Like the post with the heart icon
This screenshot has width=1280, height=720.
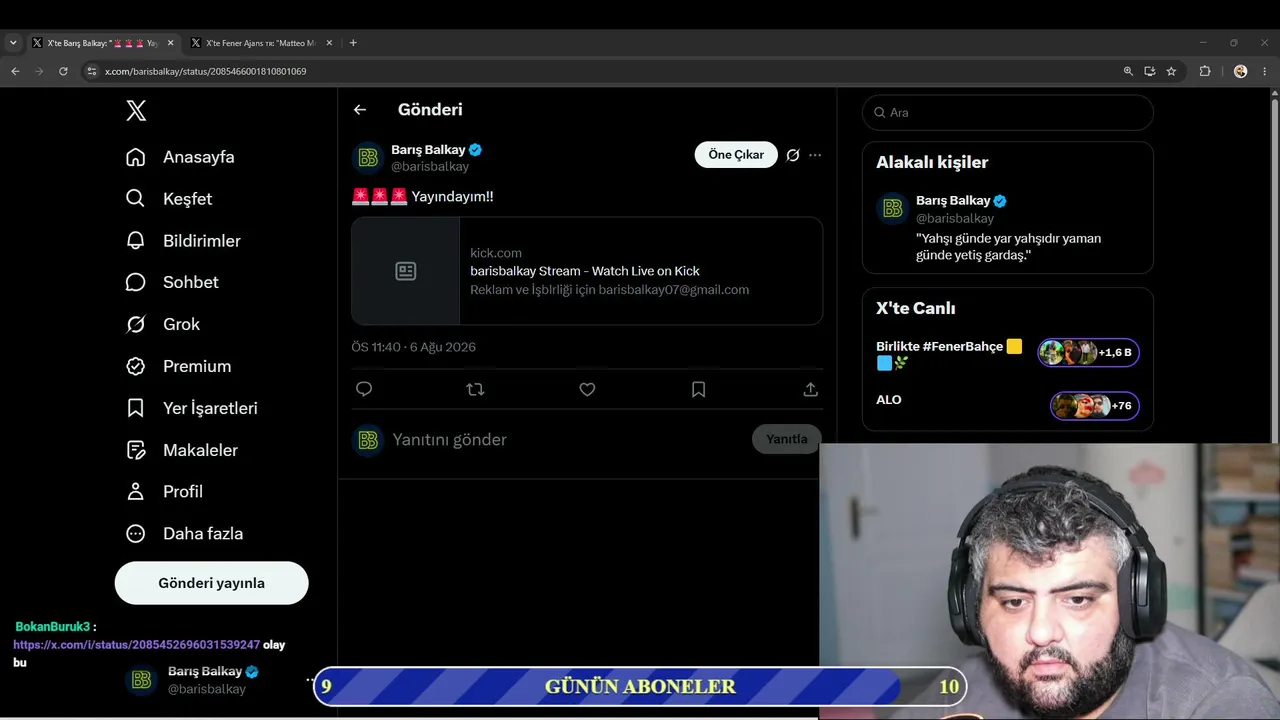tap(587, 390)
